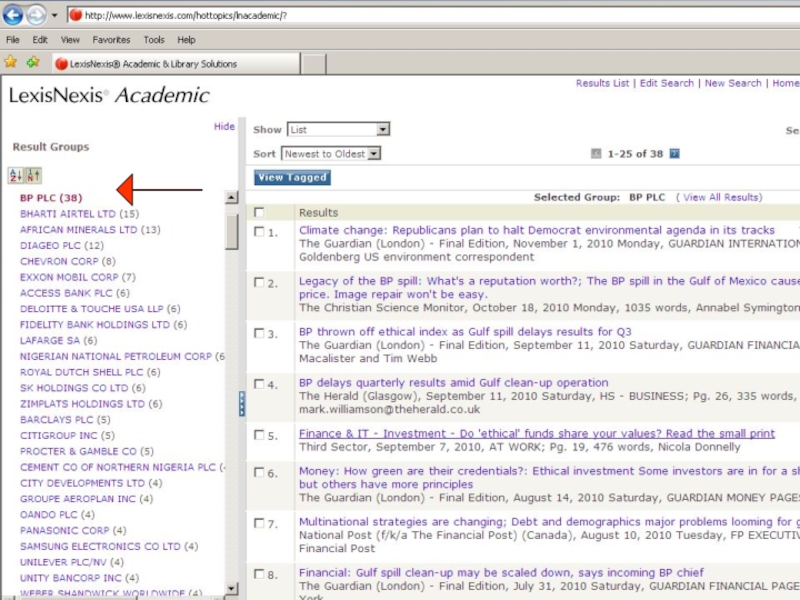The width and height of the screenshot is (800, 600).
Task: Open the Favorites star icon
Action: (11, 63)
